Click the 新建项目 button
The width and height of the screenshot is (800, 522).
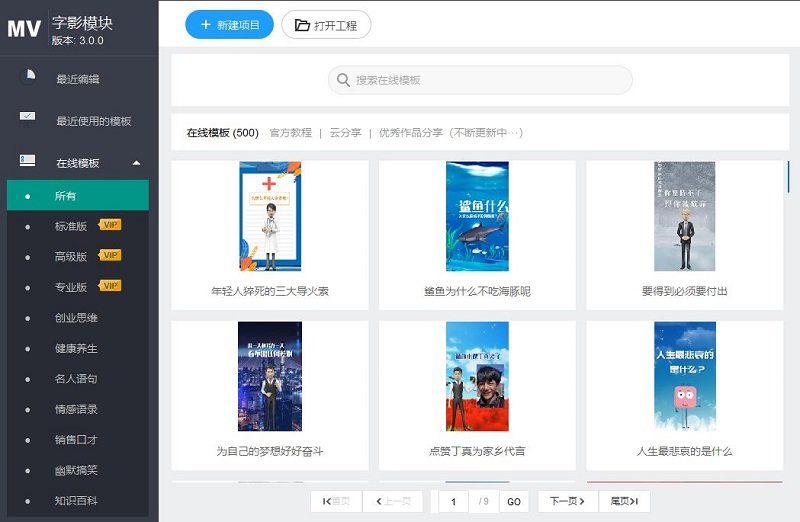[229, 24]
